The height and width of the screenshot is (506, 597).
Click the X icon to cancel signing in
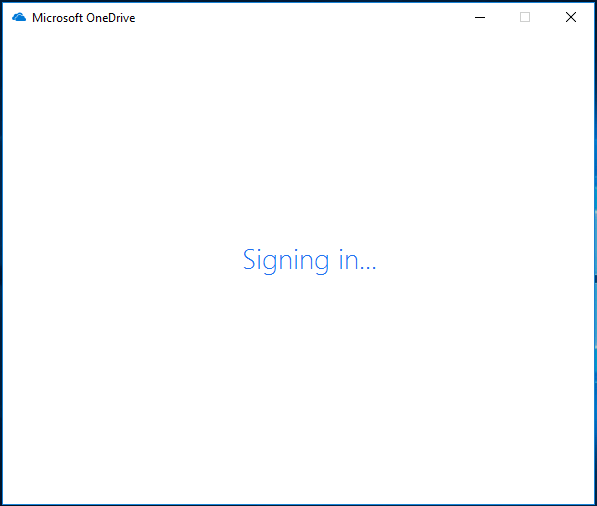pyautogui.click(x=571, y=17)
